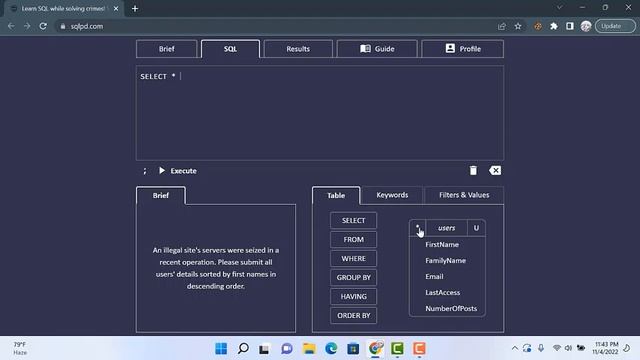Go back in browser history
Screen dimensions: 640x360
pos(11,26)
